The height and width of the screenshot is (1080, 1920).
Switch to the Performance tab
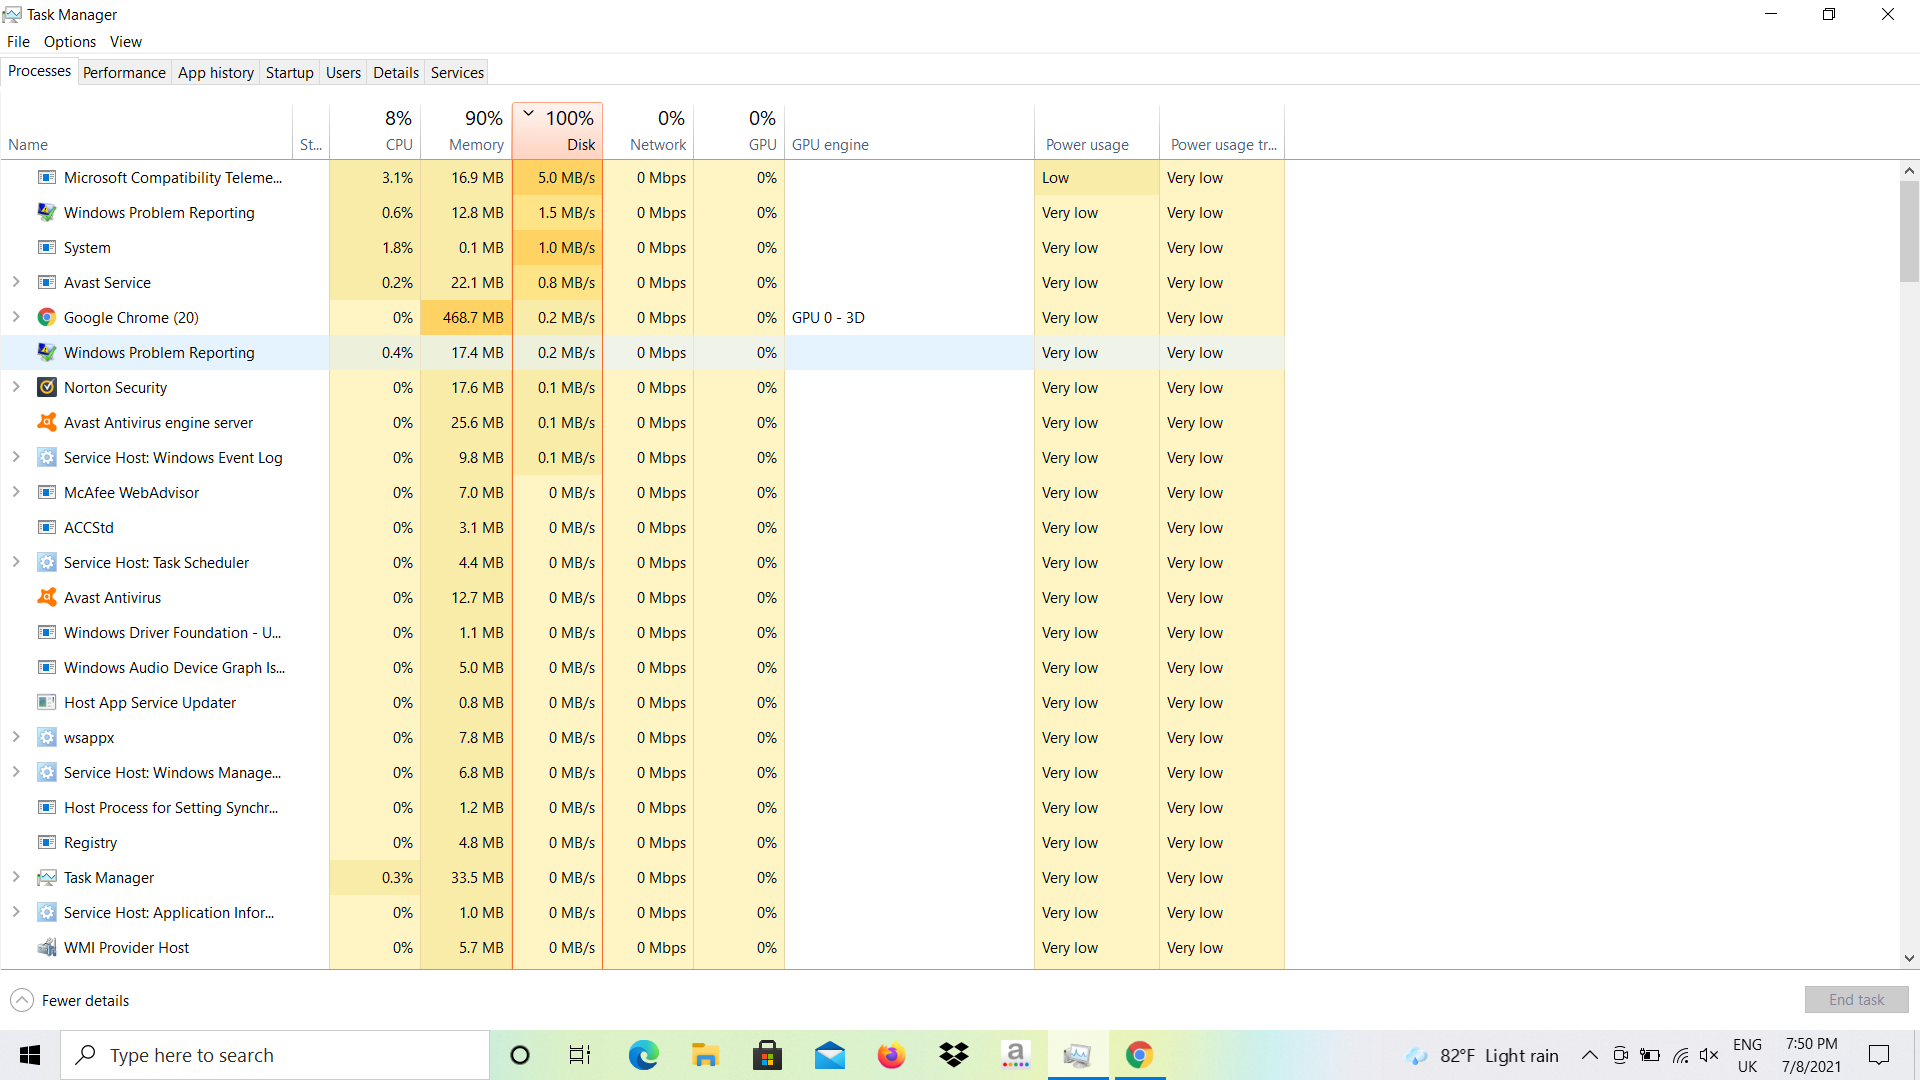(x=124, y=73)
